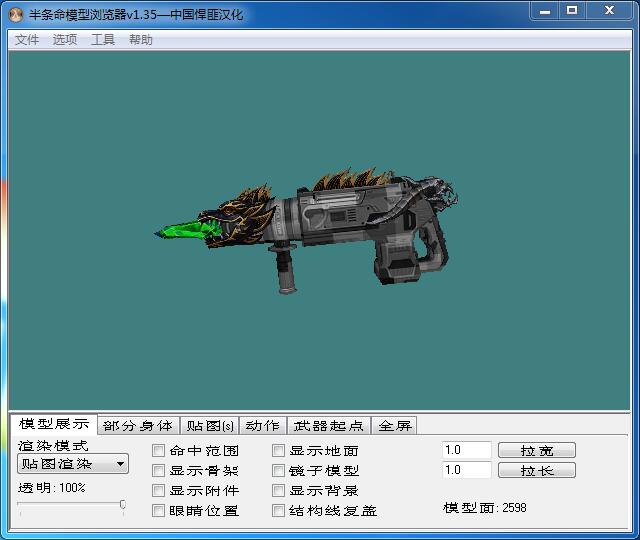This screenshot has height=540, width=640.
Task: Enable the 显示地面 checkbox
Action: (x=278, y=451)
